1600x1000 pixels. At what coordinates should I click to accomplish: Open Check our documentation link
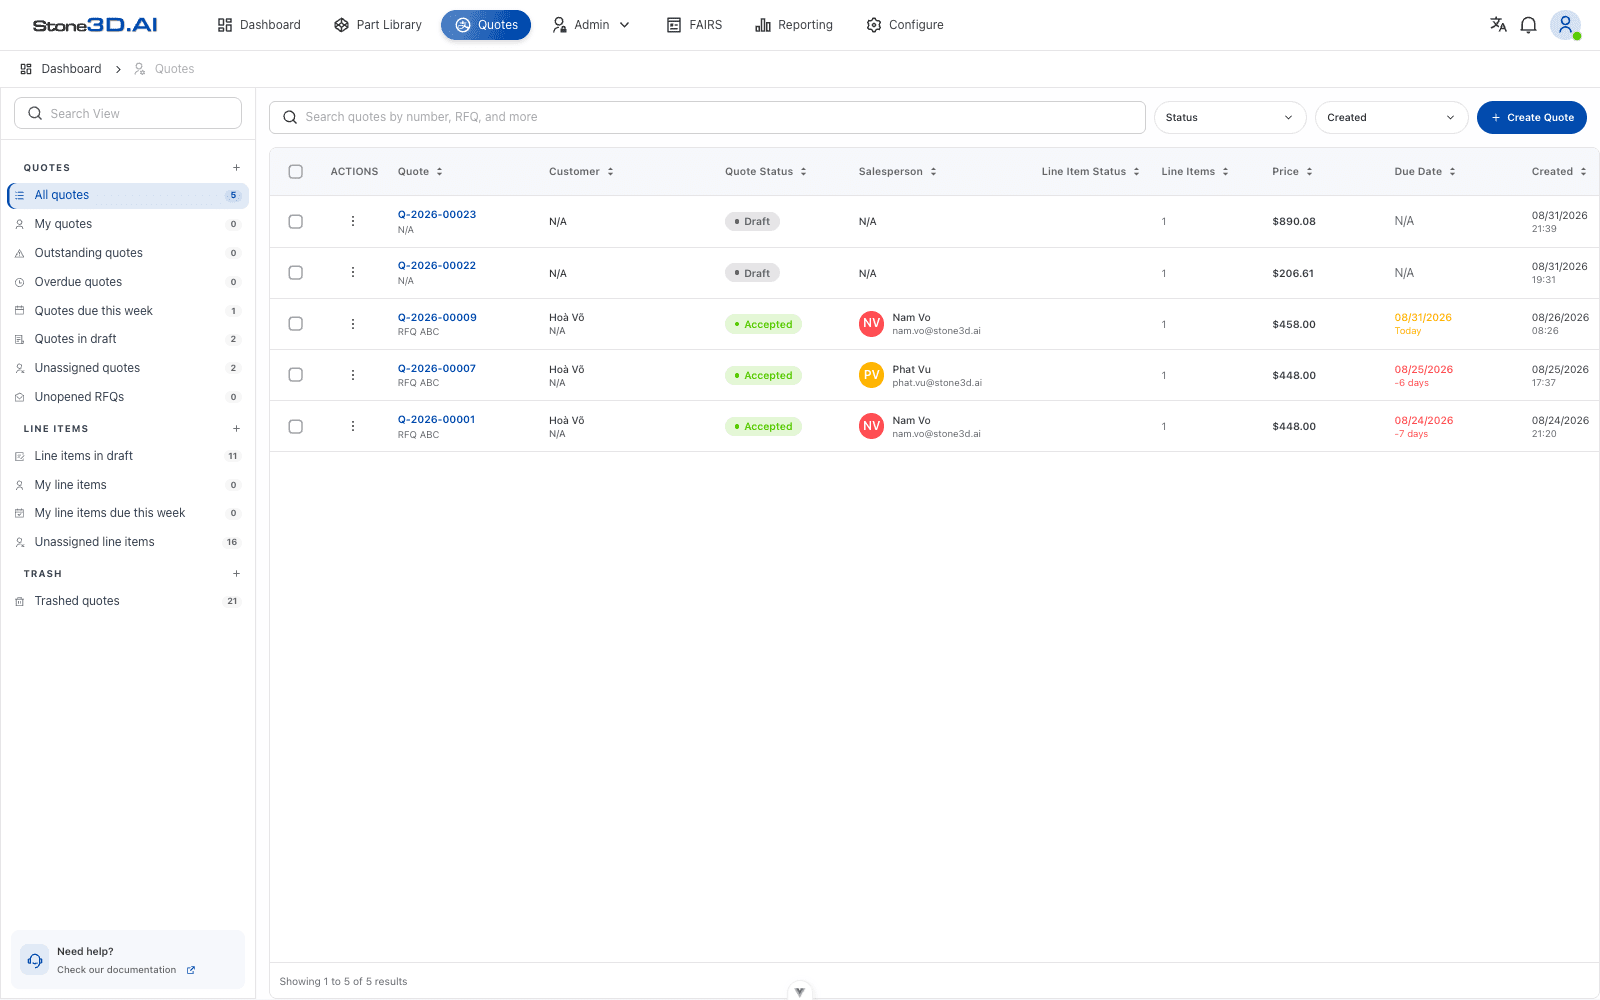(x=126, y=970)
